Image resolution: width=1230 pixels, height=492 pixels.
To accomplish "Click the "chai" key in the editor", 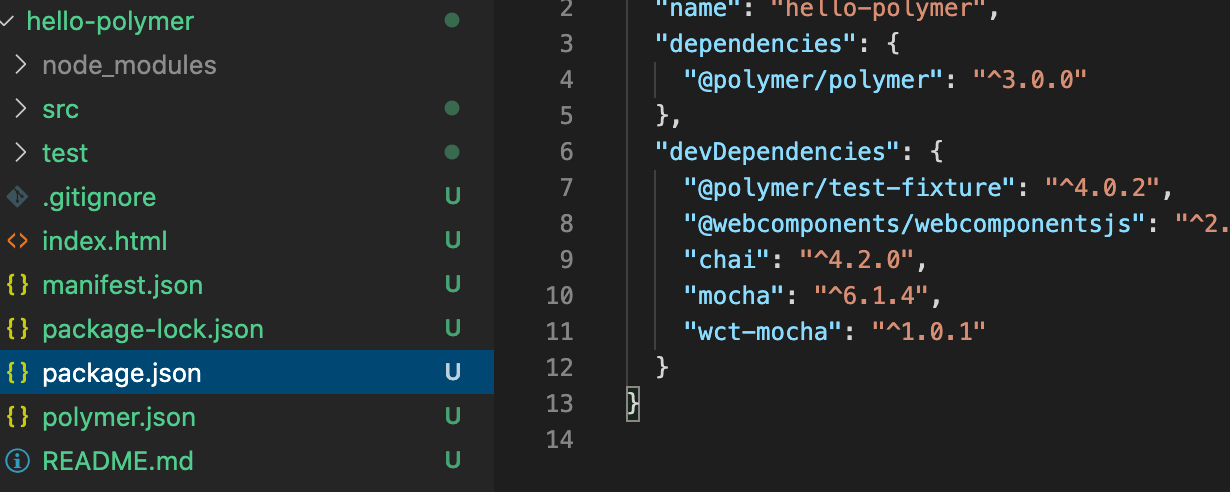I will tap(727, 259).
